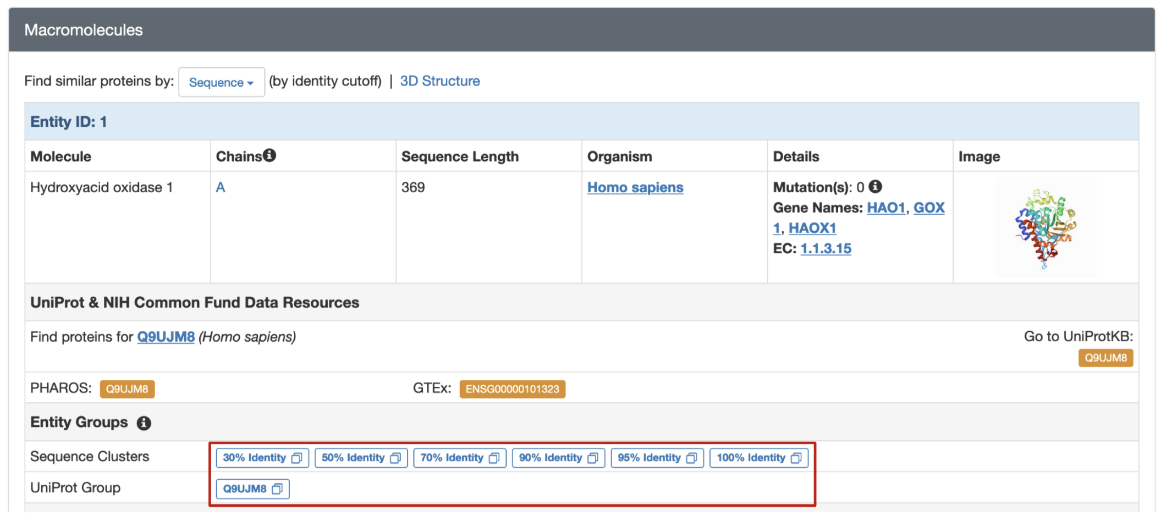Open the HAOX1 gene name link
The height and width of the screenshot is (530, 1170).
(812, 228)
